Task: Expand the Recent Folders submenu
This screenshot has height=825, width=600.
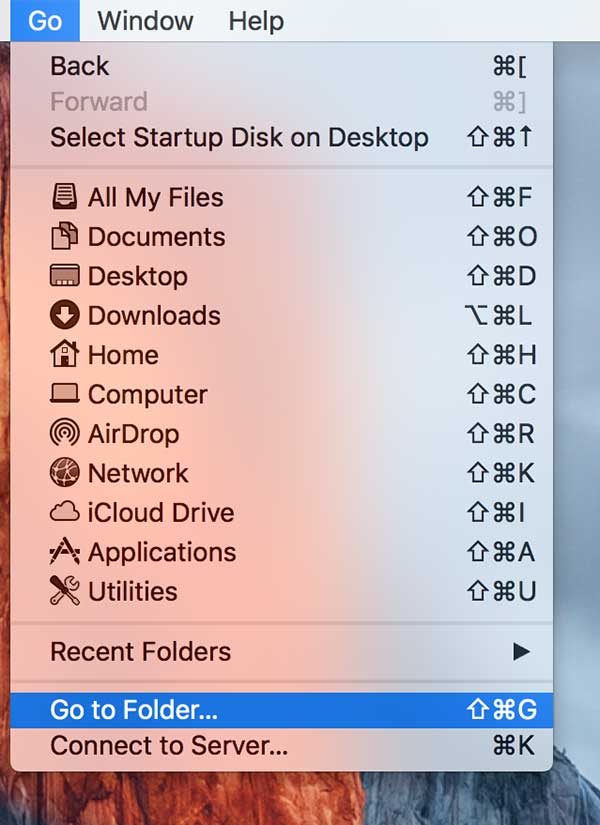Action: click(x=140, y=652)
